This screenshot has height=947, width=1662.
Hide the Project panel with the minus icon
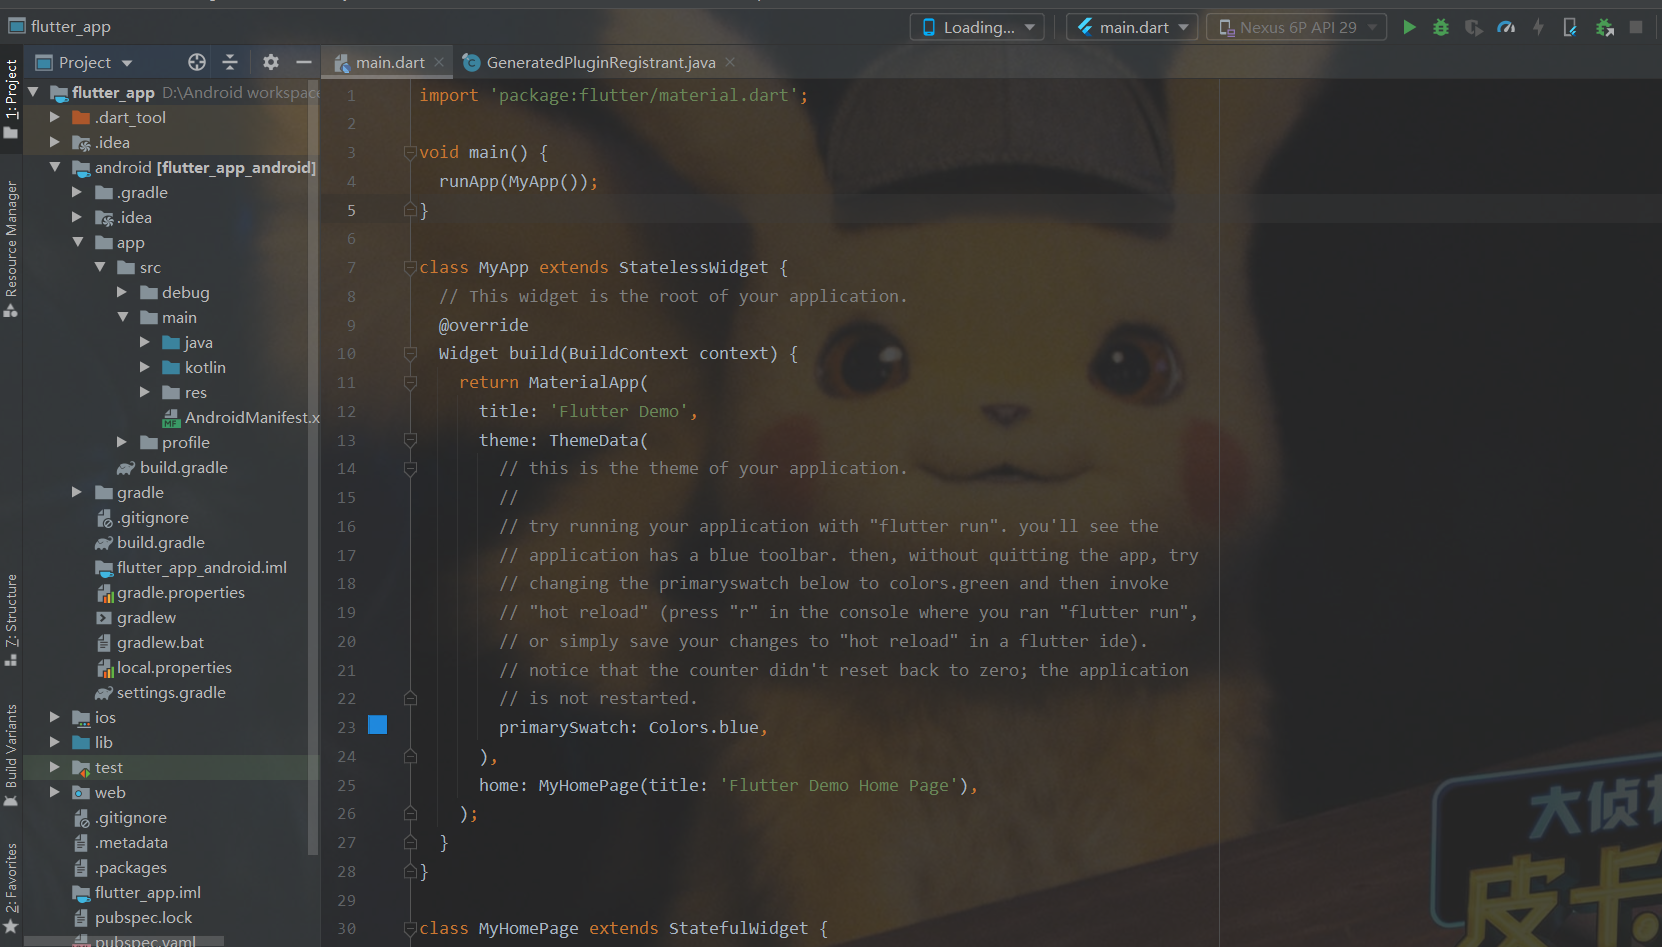304,62
